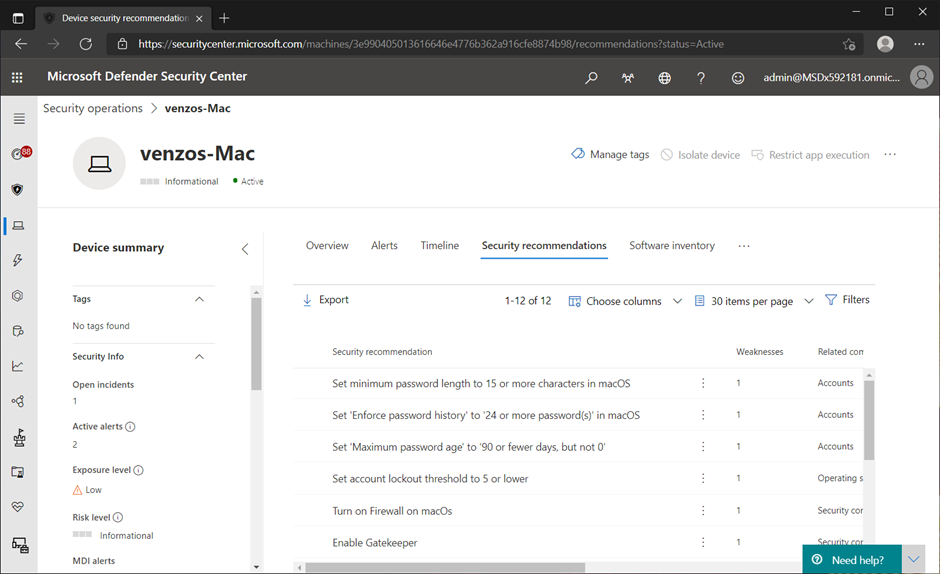940x574 pixels.
Task: Export the recommendations list
Action: [x=326, y=300]
